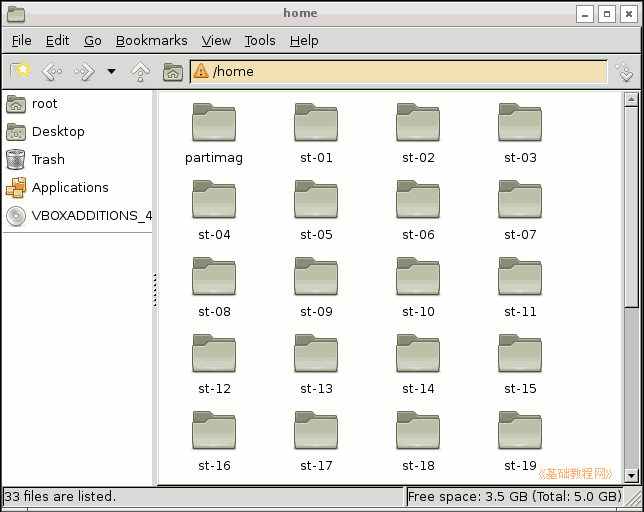Select the st-01 folder
This screenshot has width=644, height=512.
click(x=316, y=134)
